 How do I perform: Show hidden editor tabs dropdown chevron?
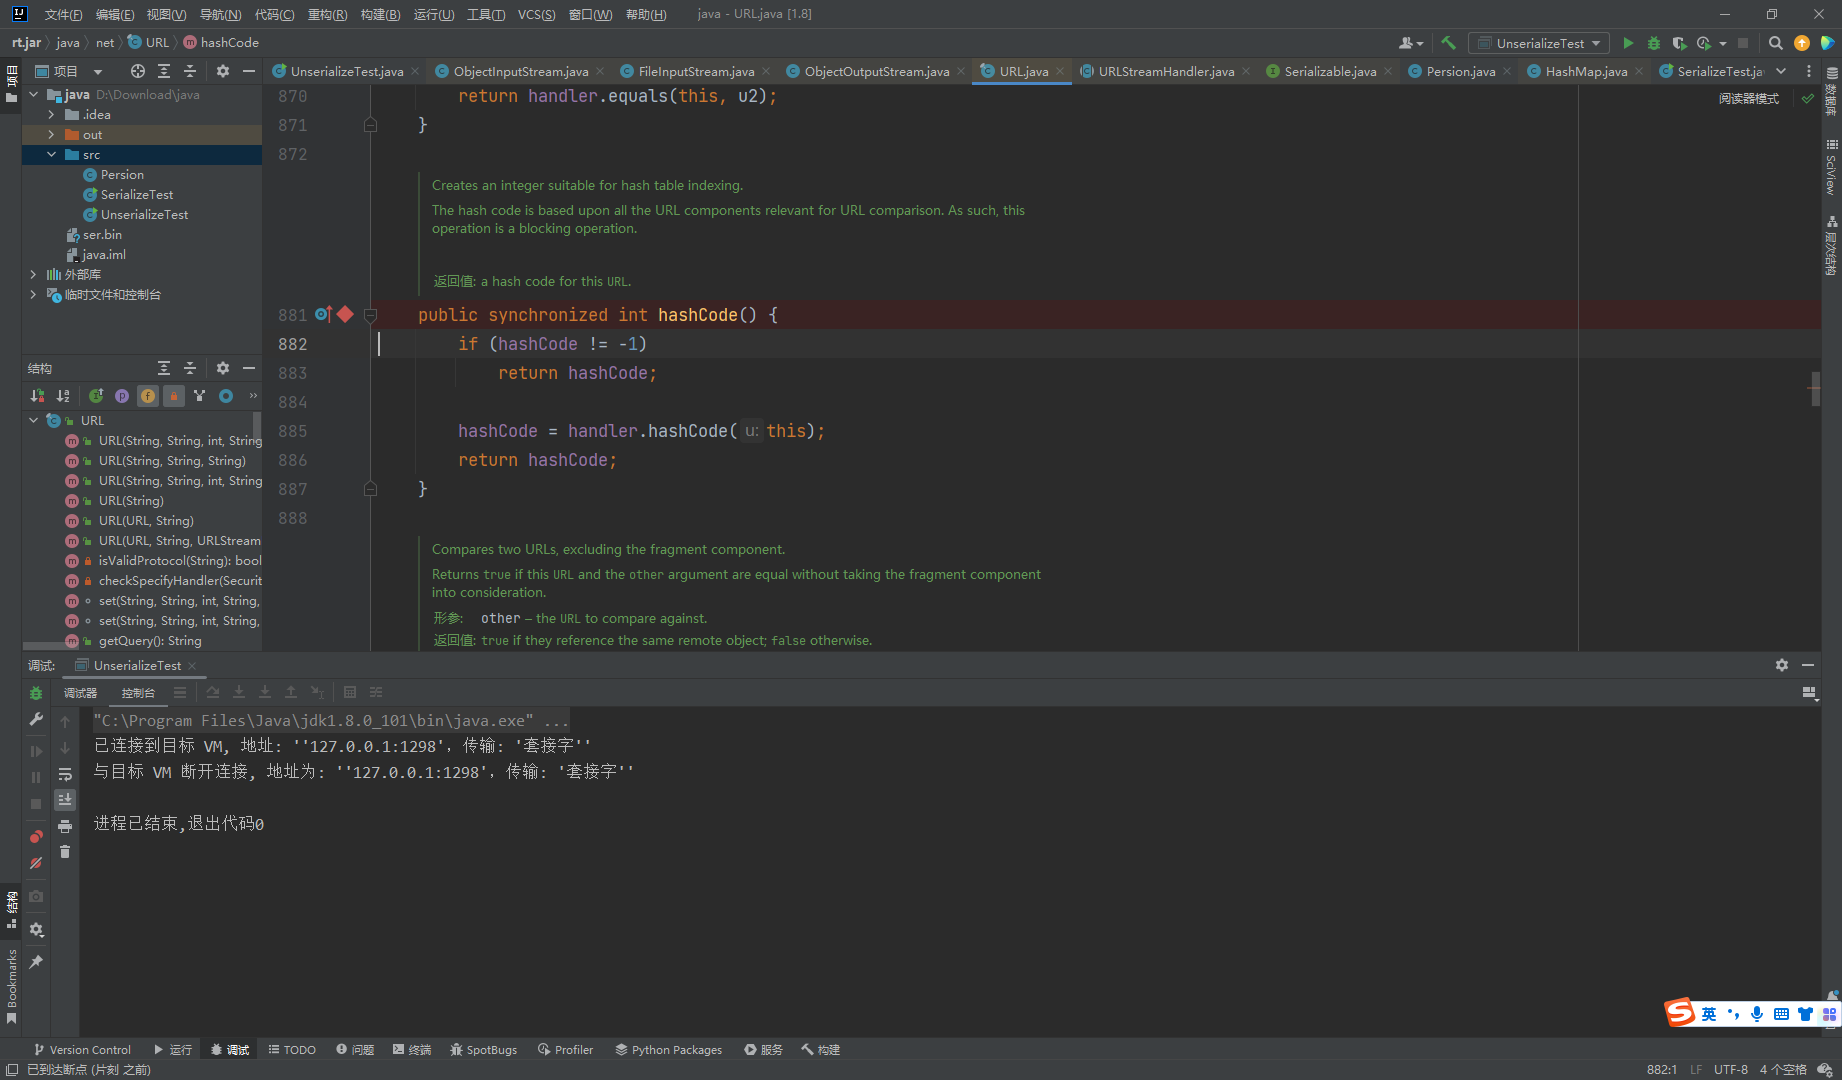pos(1781,71)
